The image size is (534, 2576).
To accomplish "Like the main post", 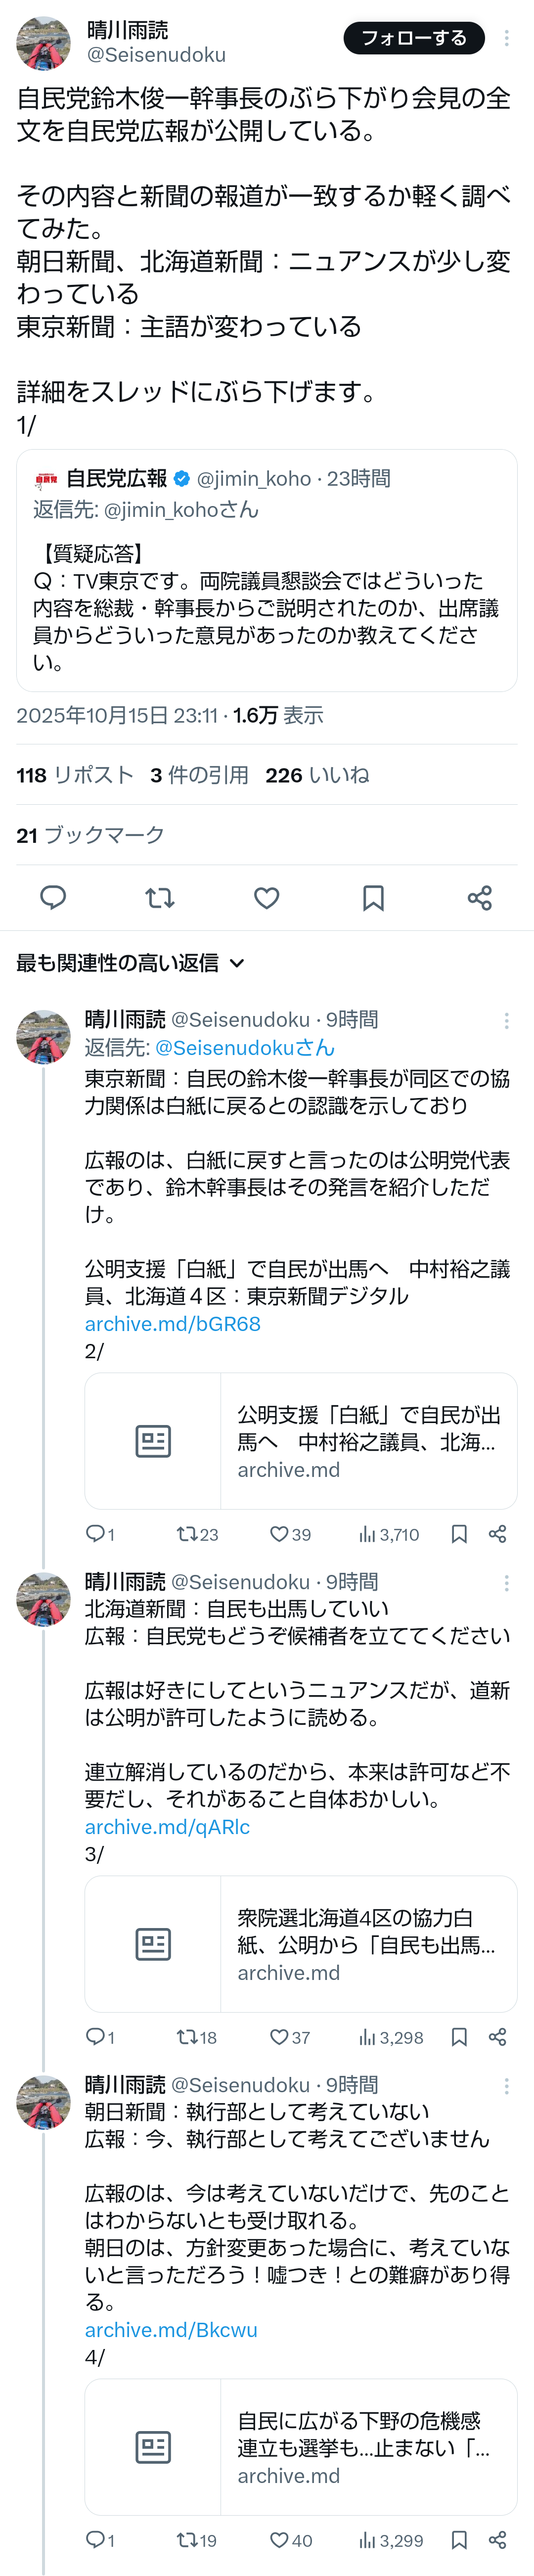I will coord(267,897).
